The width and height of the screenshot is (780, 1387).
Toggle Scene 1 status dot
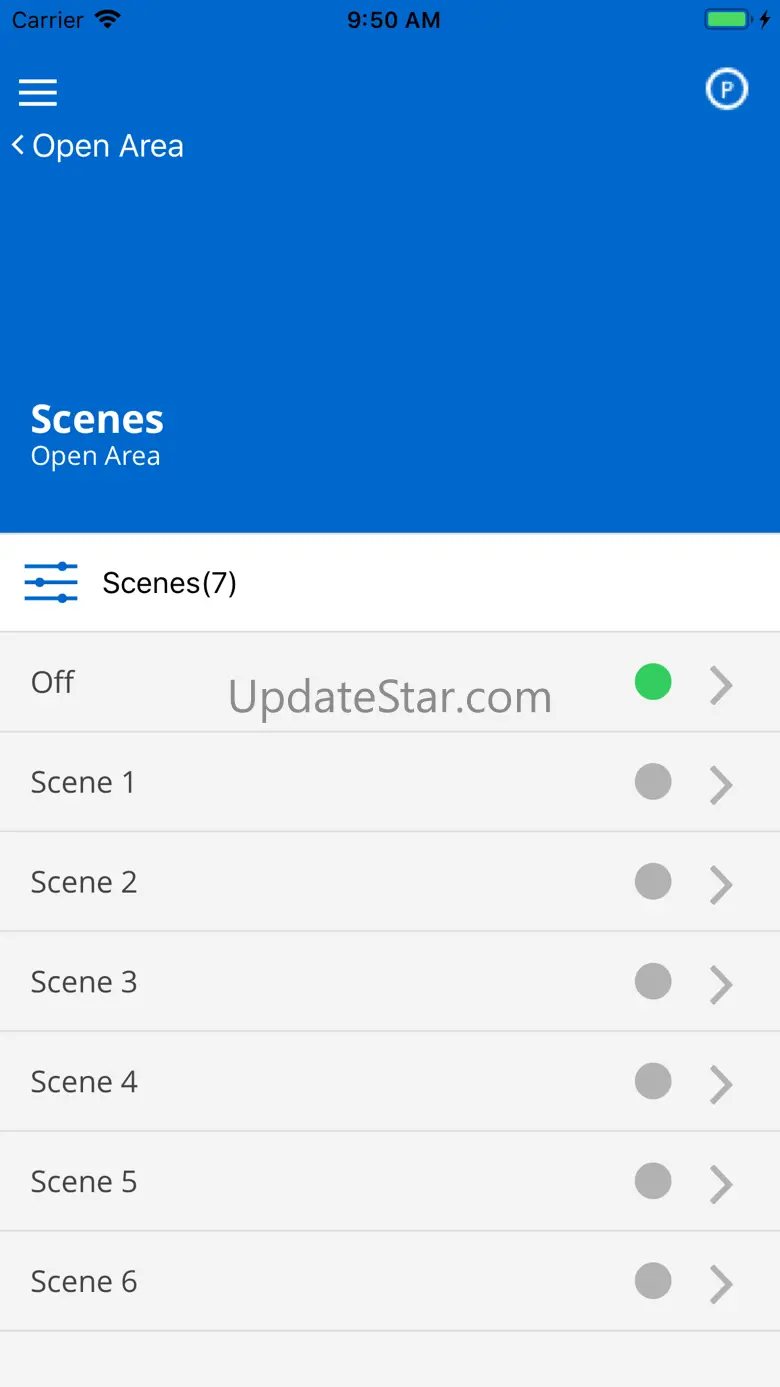pyautogui.click(x=653, y=782)
